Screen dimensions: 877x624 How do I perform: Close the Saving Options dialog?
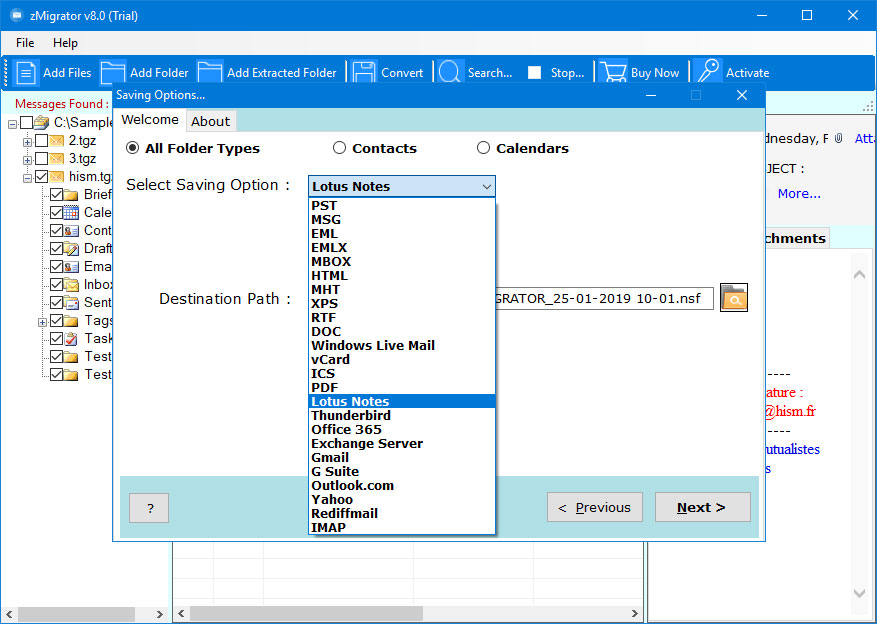pos(742,95)
